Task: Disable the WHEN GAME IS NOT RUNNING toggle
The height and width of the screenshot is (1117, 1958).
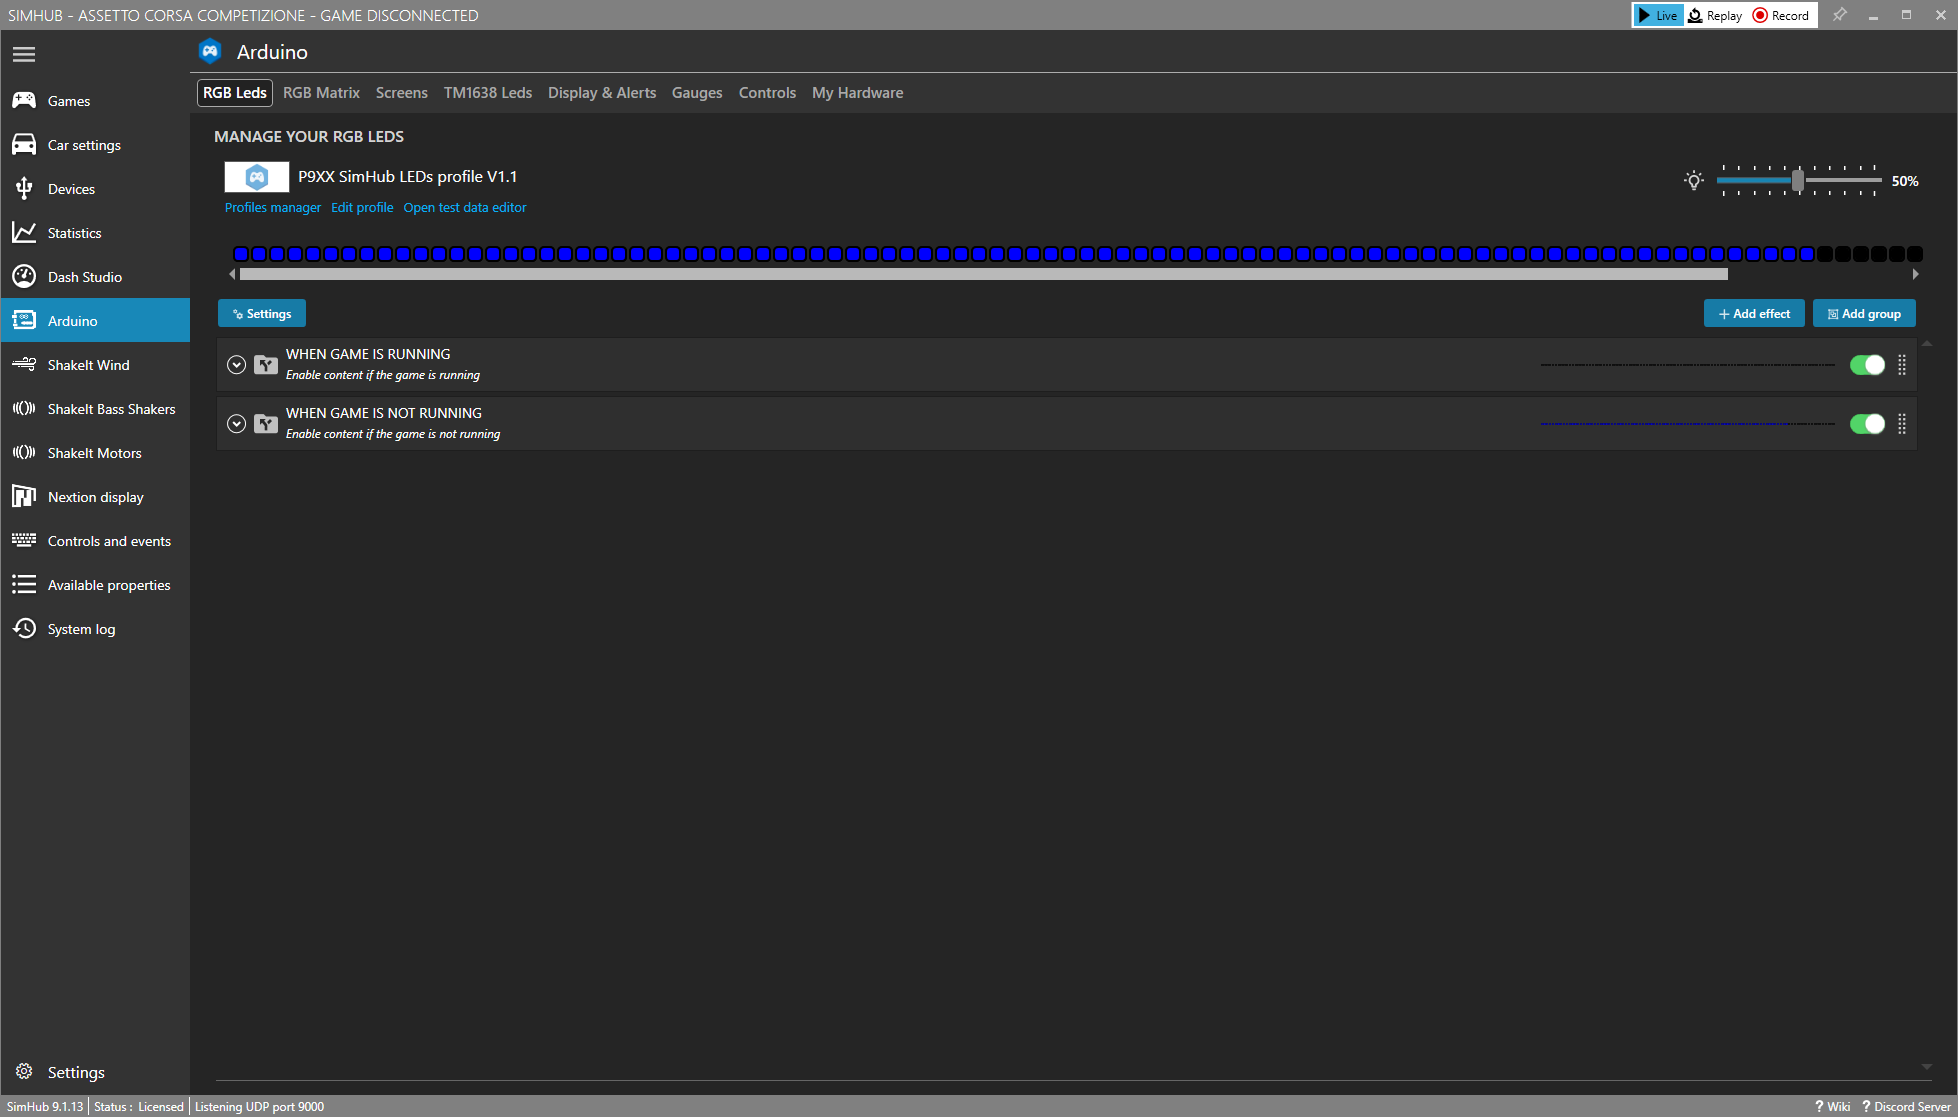Action: tap(1867, 424)
